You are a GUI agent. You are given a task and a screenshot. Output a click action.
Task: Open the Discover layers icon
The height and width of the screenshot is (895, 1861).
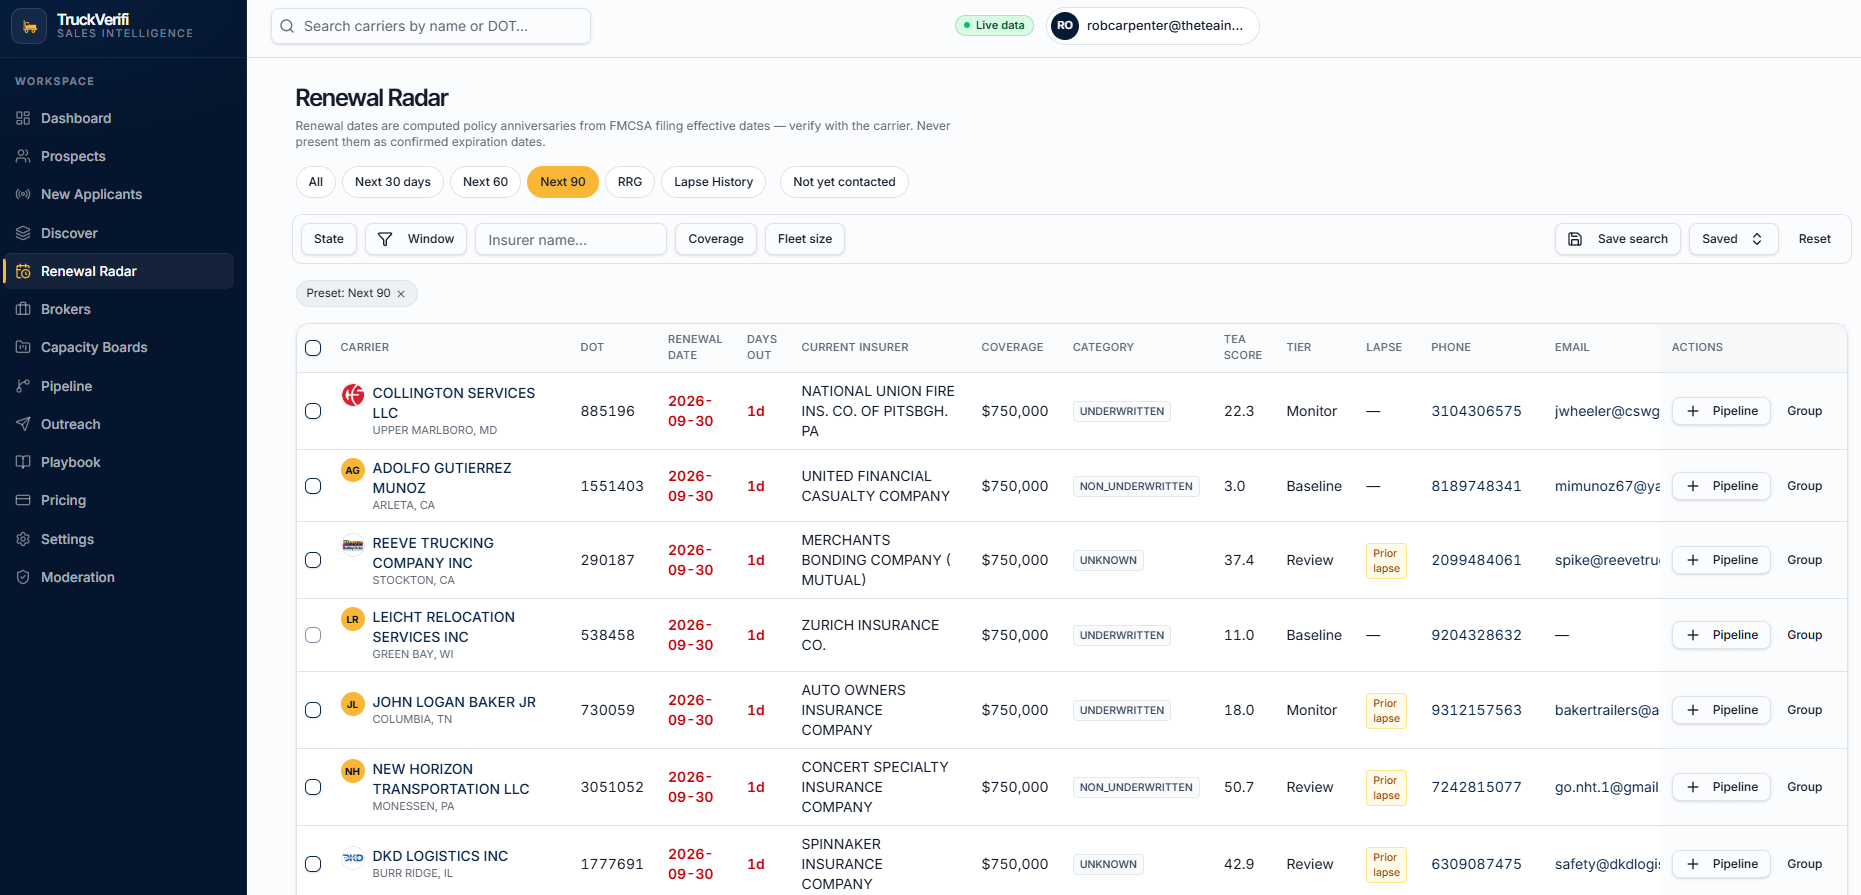[23, 233]
